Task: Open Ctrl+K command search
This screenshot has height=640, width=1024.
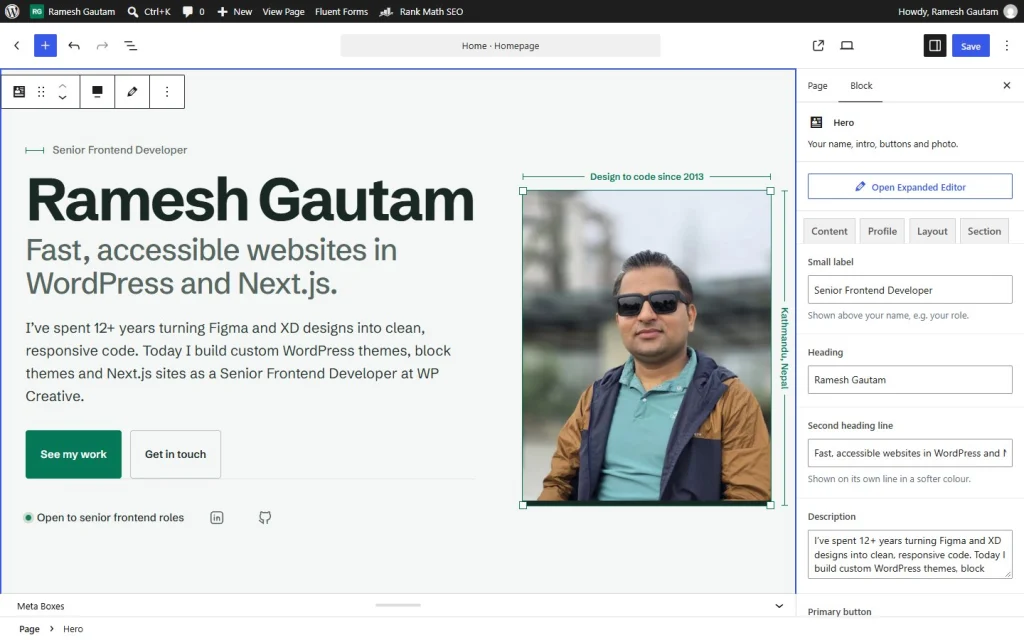Action: point(149,11)
